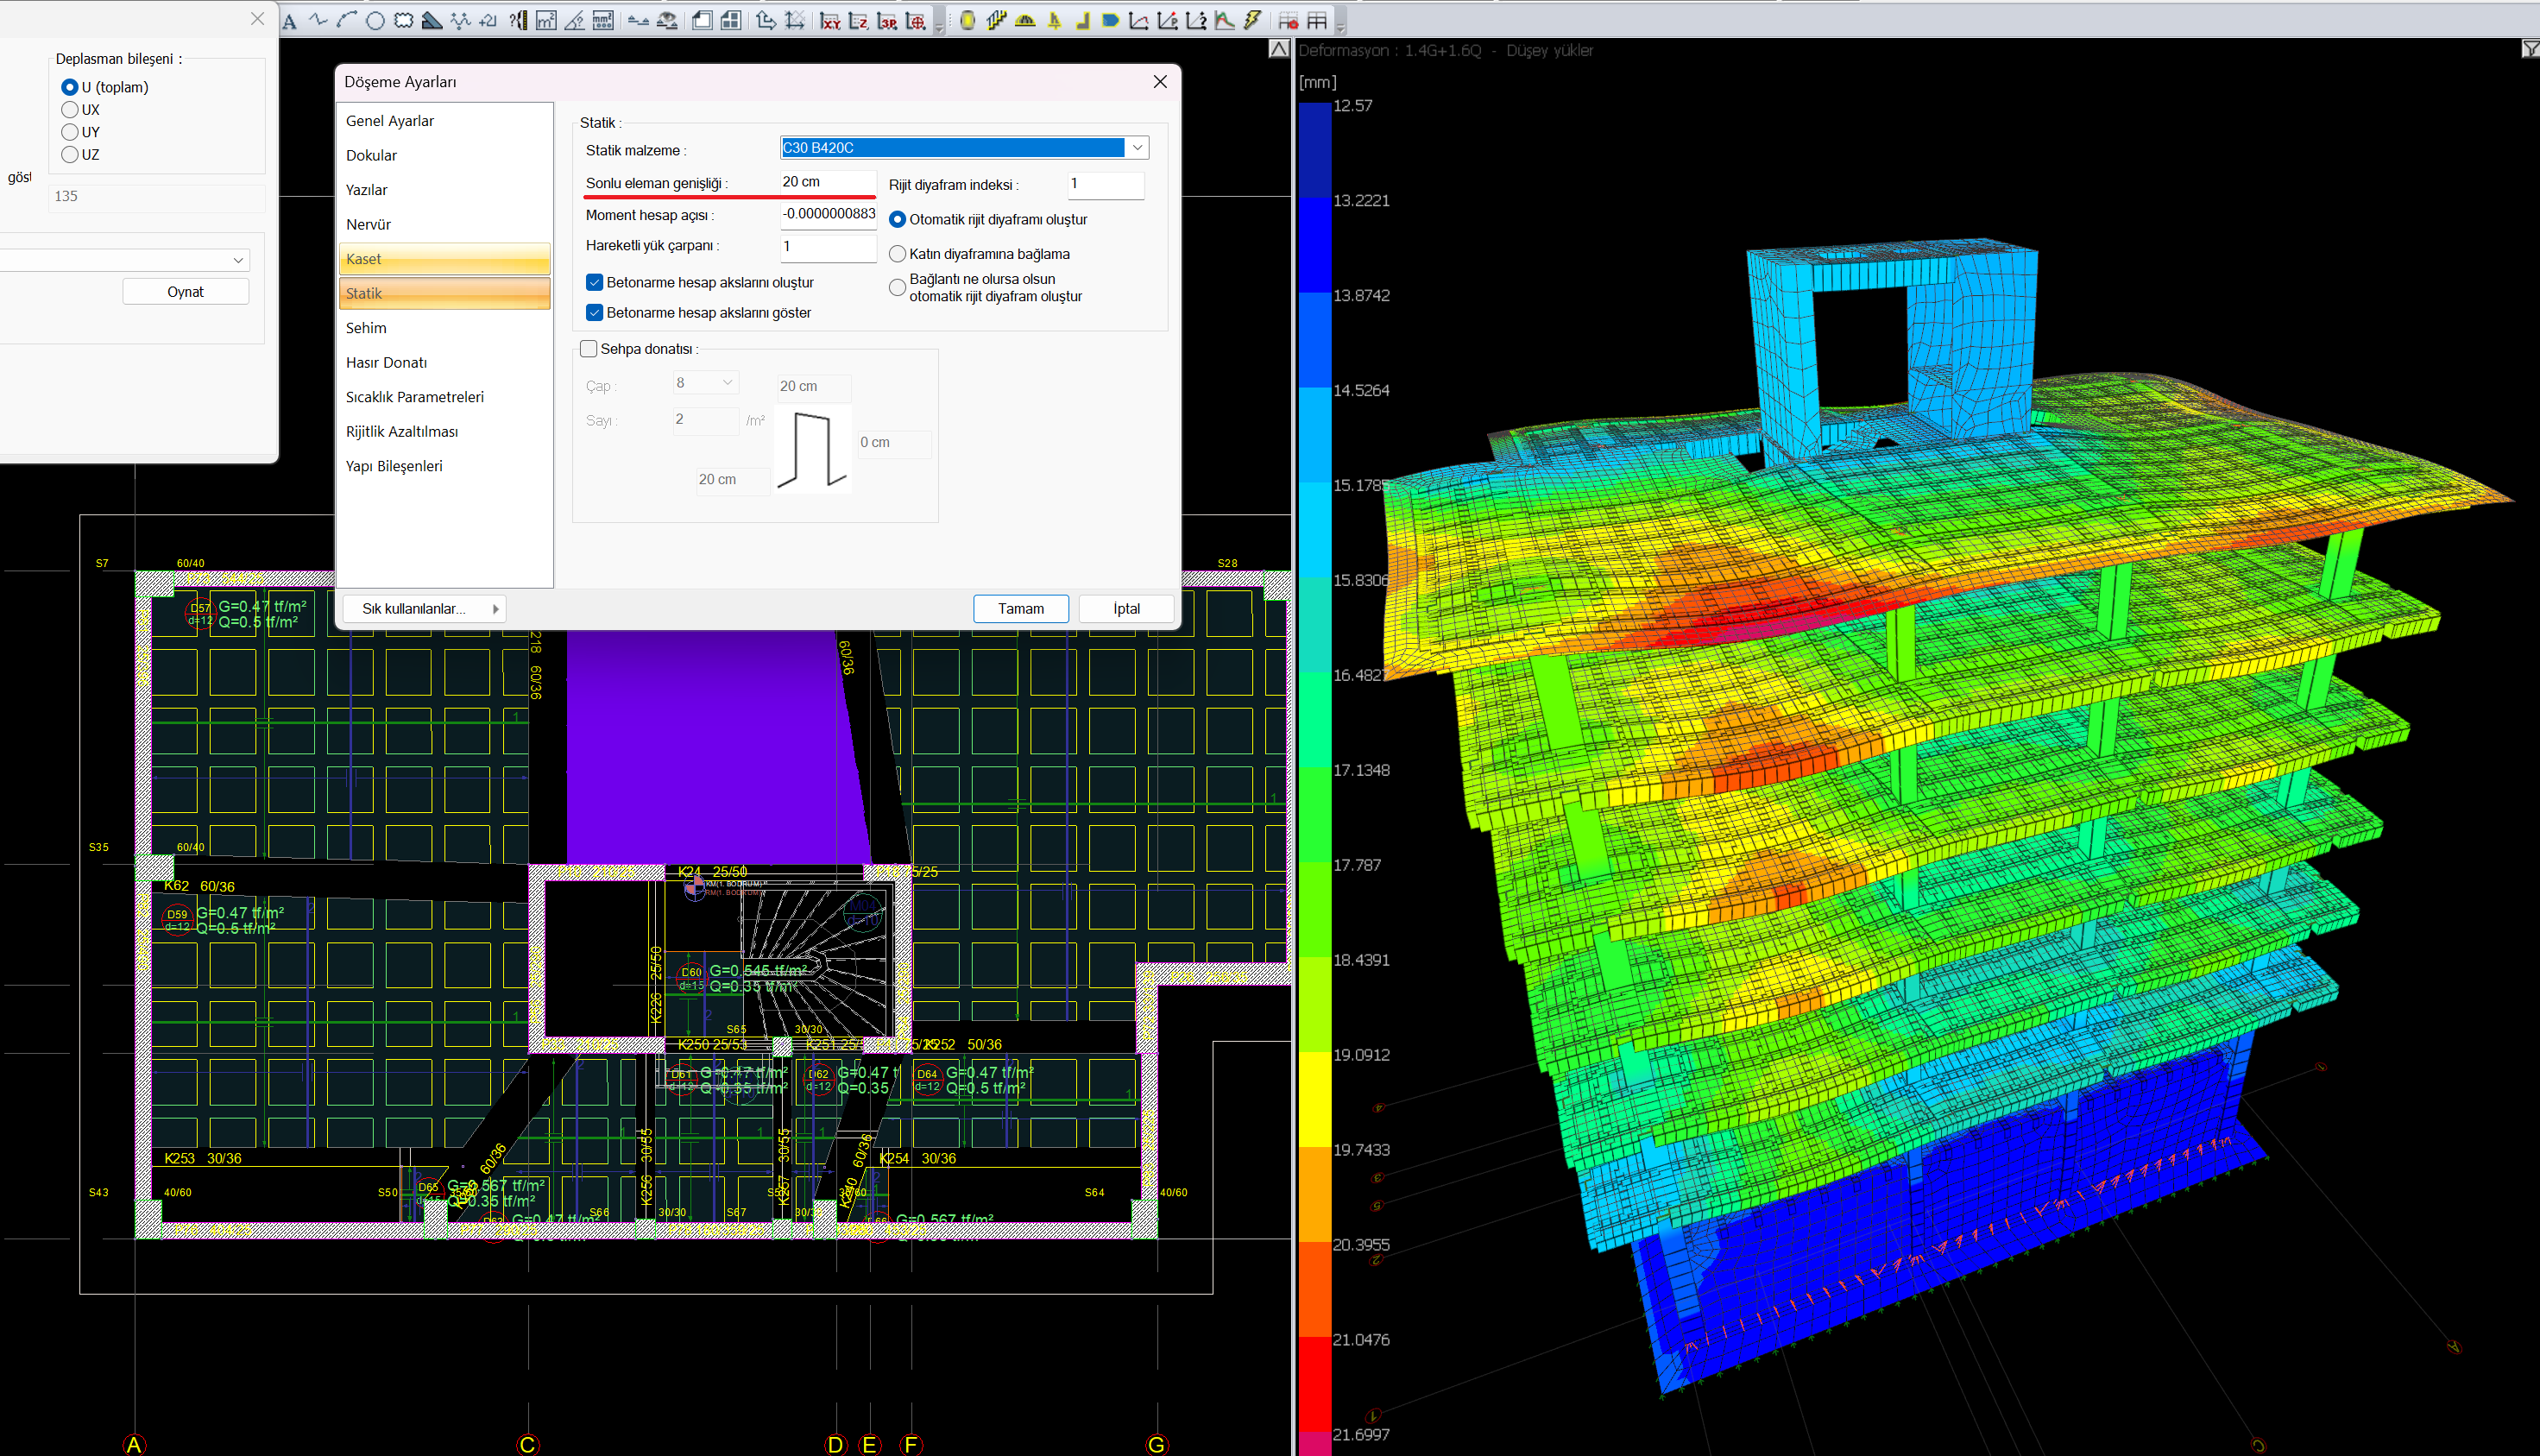Uncheck Betonarme hesap akslarını göster

tap(595, 313)
